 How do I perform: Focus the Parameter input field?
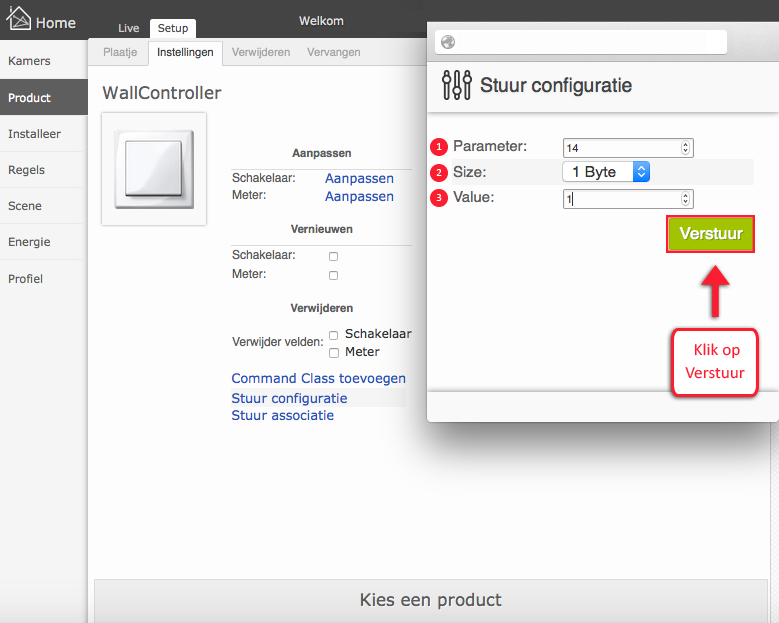pyautogui.click(x=628, y=148)
